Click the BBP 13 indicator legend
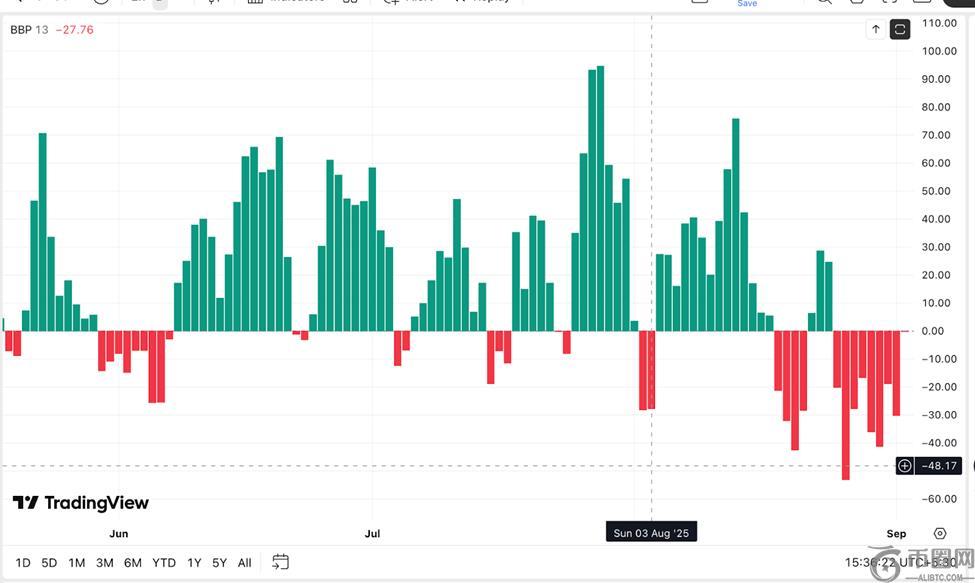The image size is (975, 583). (29, 30)
